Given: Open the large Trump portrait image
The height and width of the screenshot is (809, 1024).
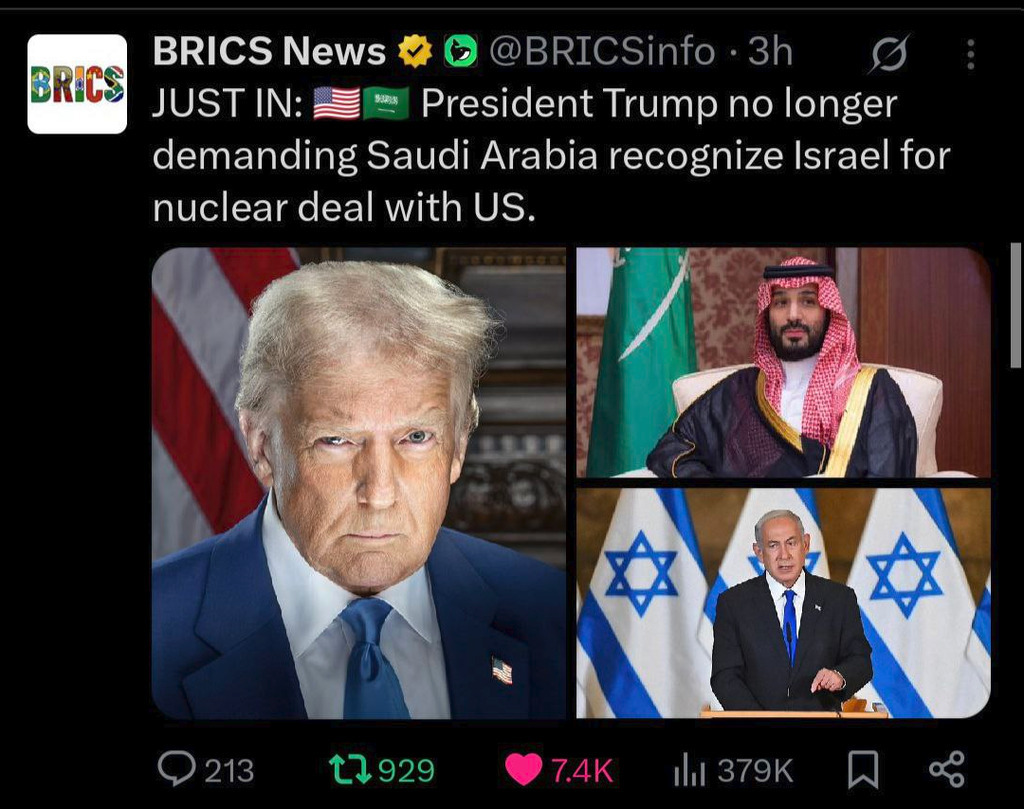Looking at the screenshot, I should [x=359, y=483].
